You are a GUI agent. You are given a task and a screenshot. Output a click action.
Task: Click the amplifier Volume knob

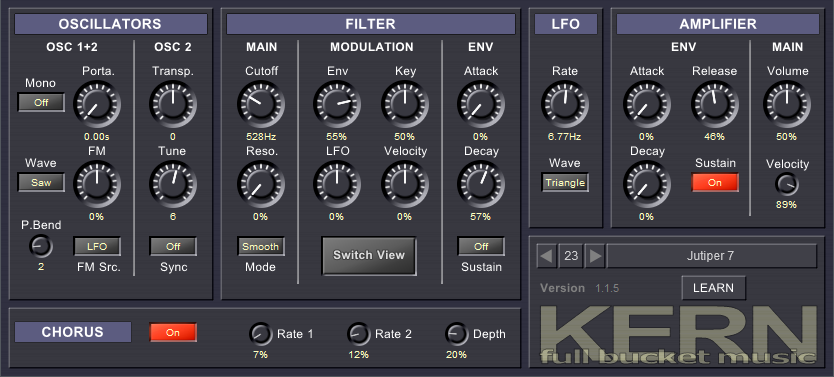(x=787, y=104)
